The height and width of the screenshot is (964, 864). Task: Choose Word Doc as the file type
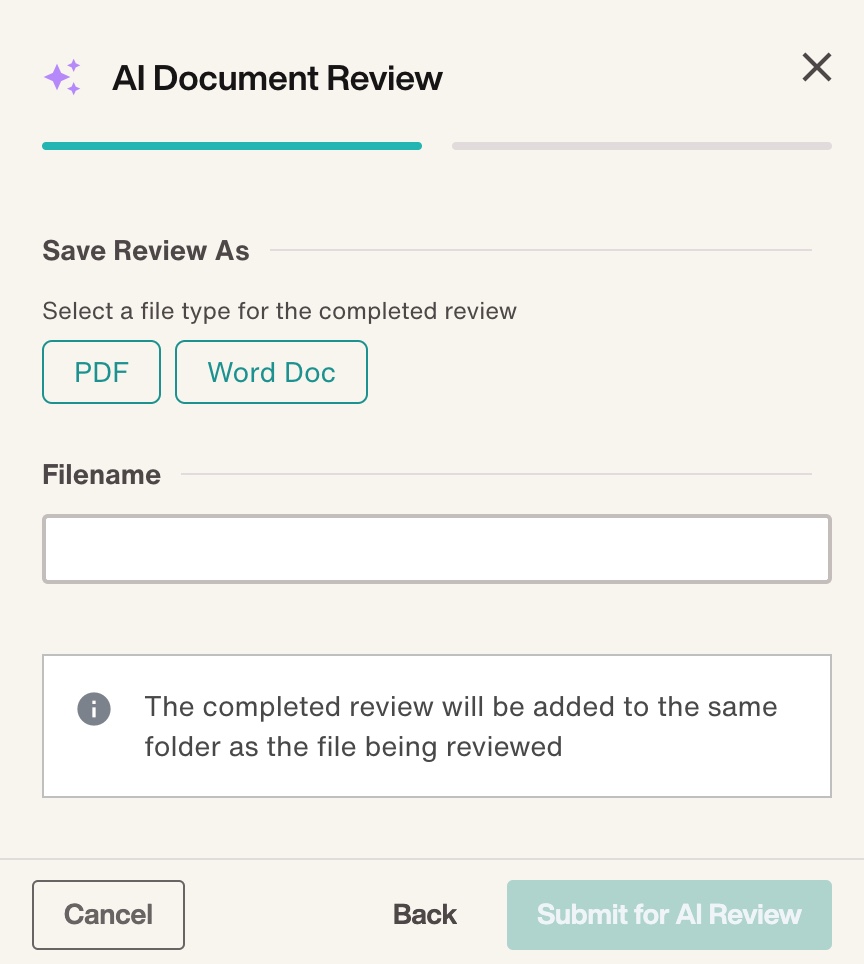[271, 372]
